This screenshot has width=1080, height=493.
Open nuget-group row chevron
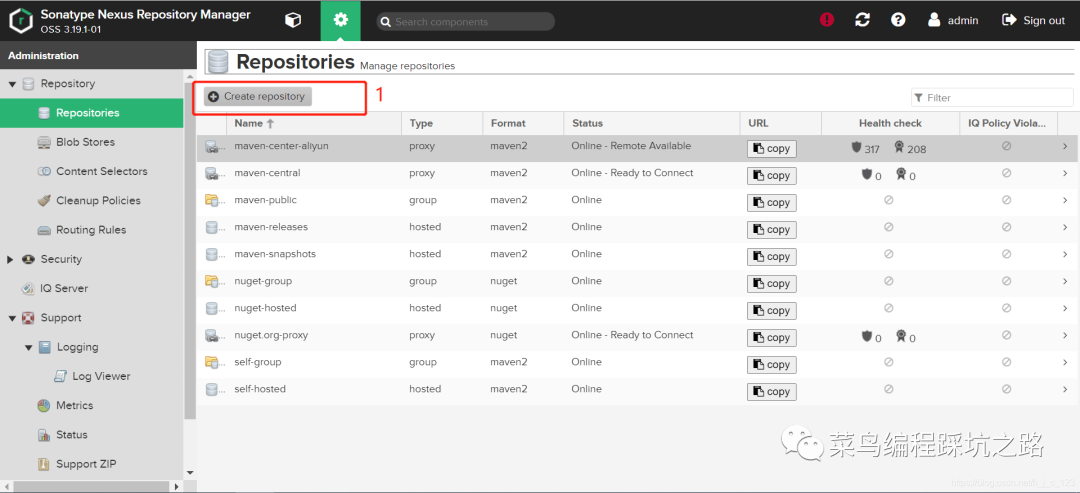point(1065,281)
